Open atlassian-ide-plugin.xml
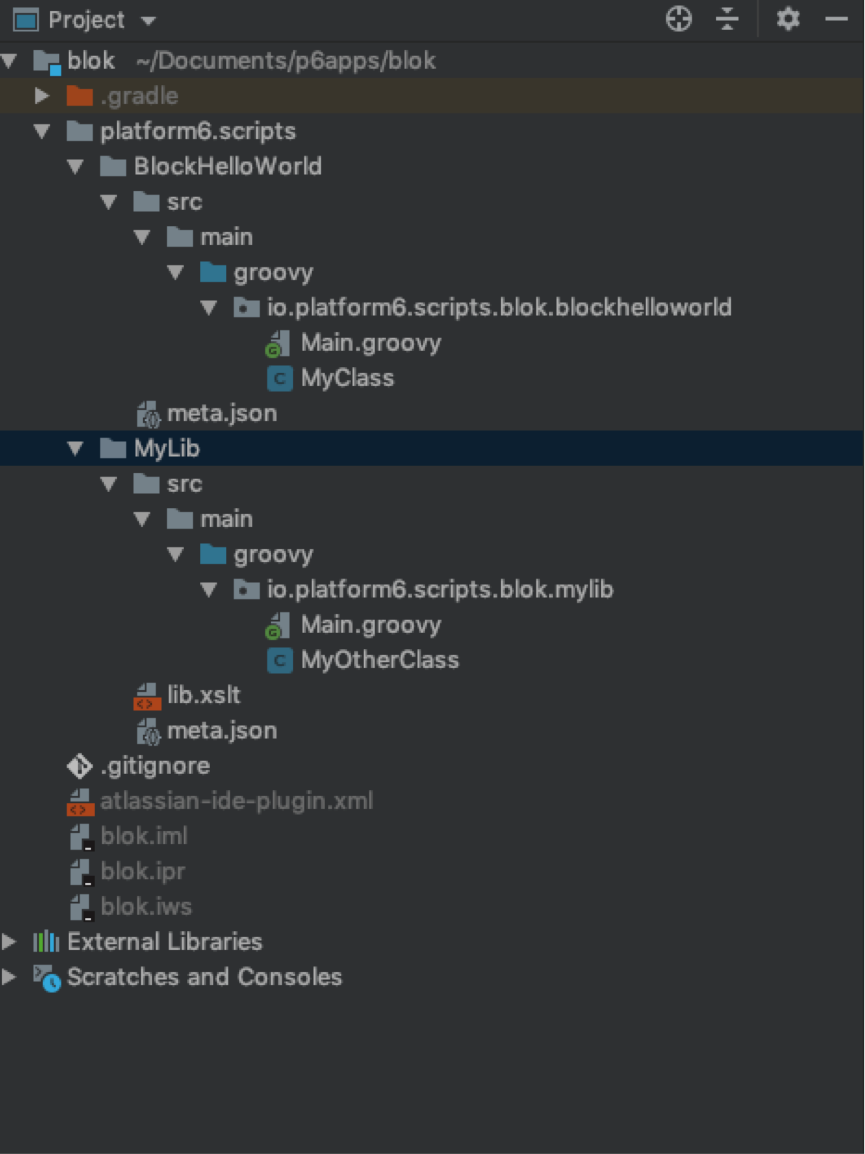This screenshot has height=1154, width=865. (237, 801)
